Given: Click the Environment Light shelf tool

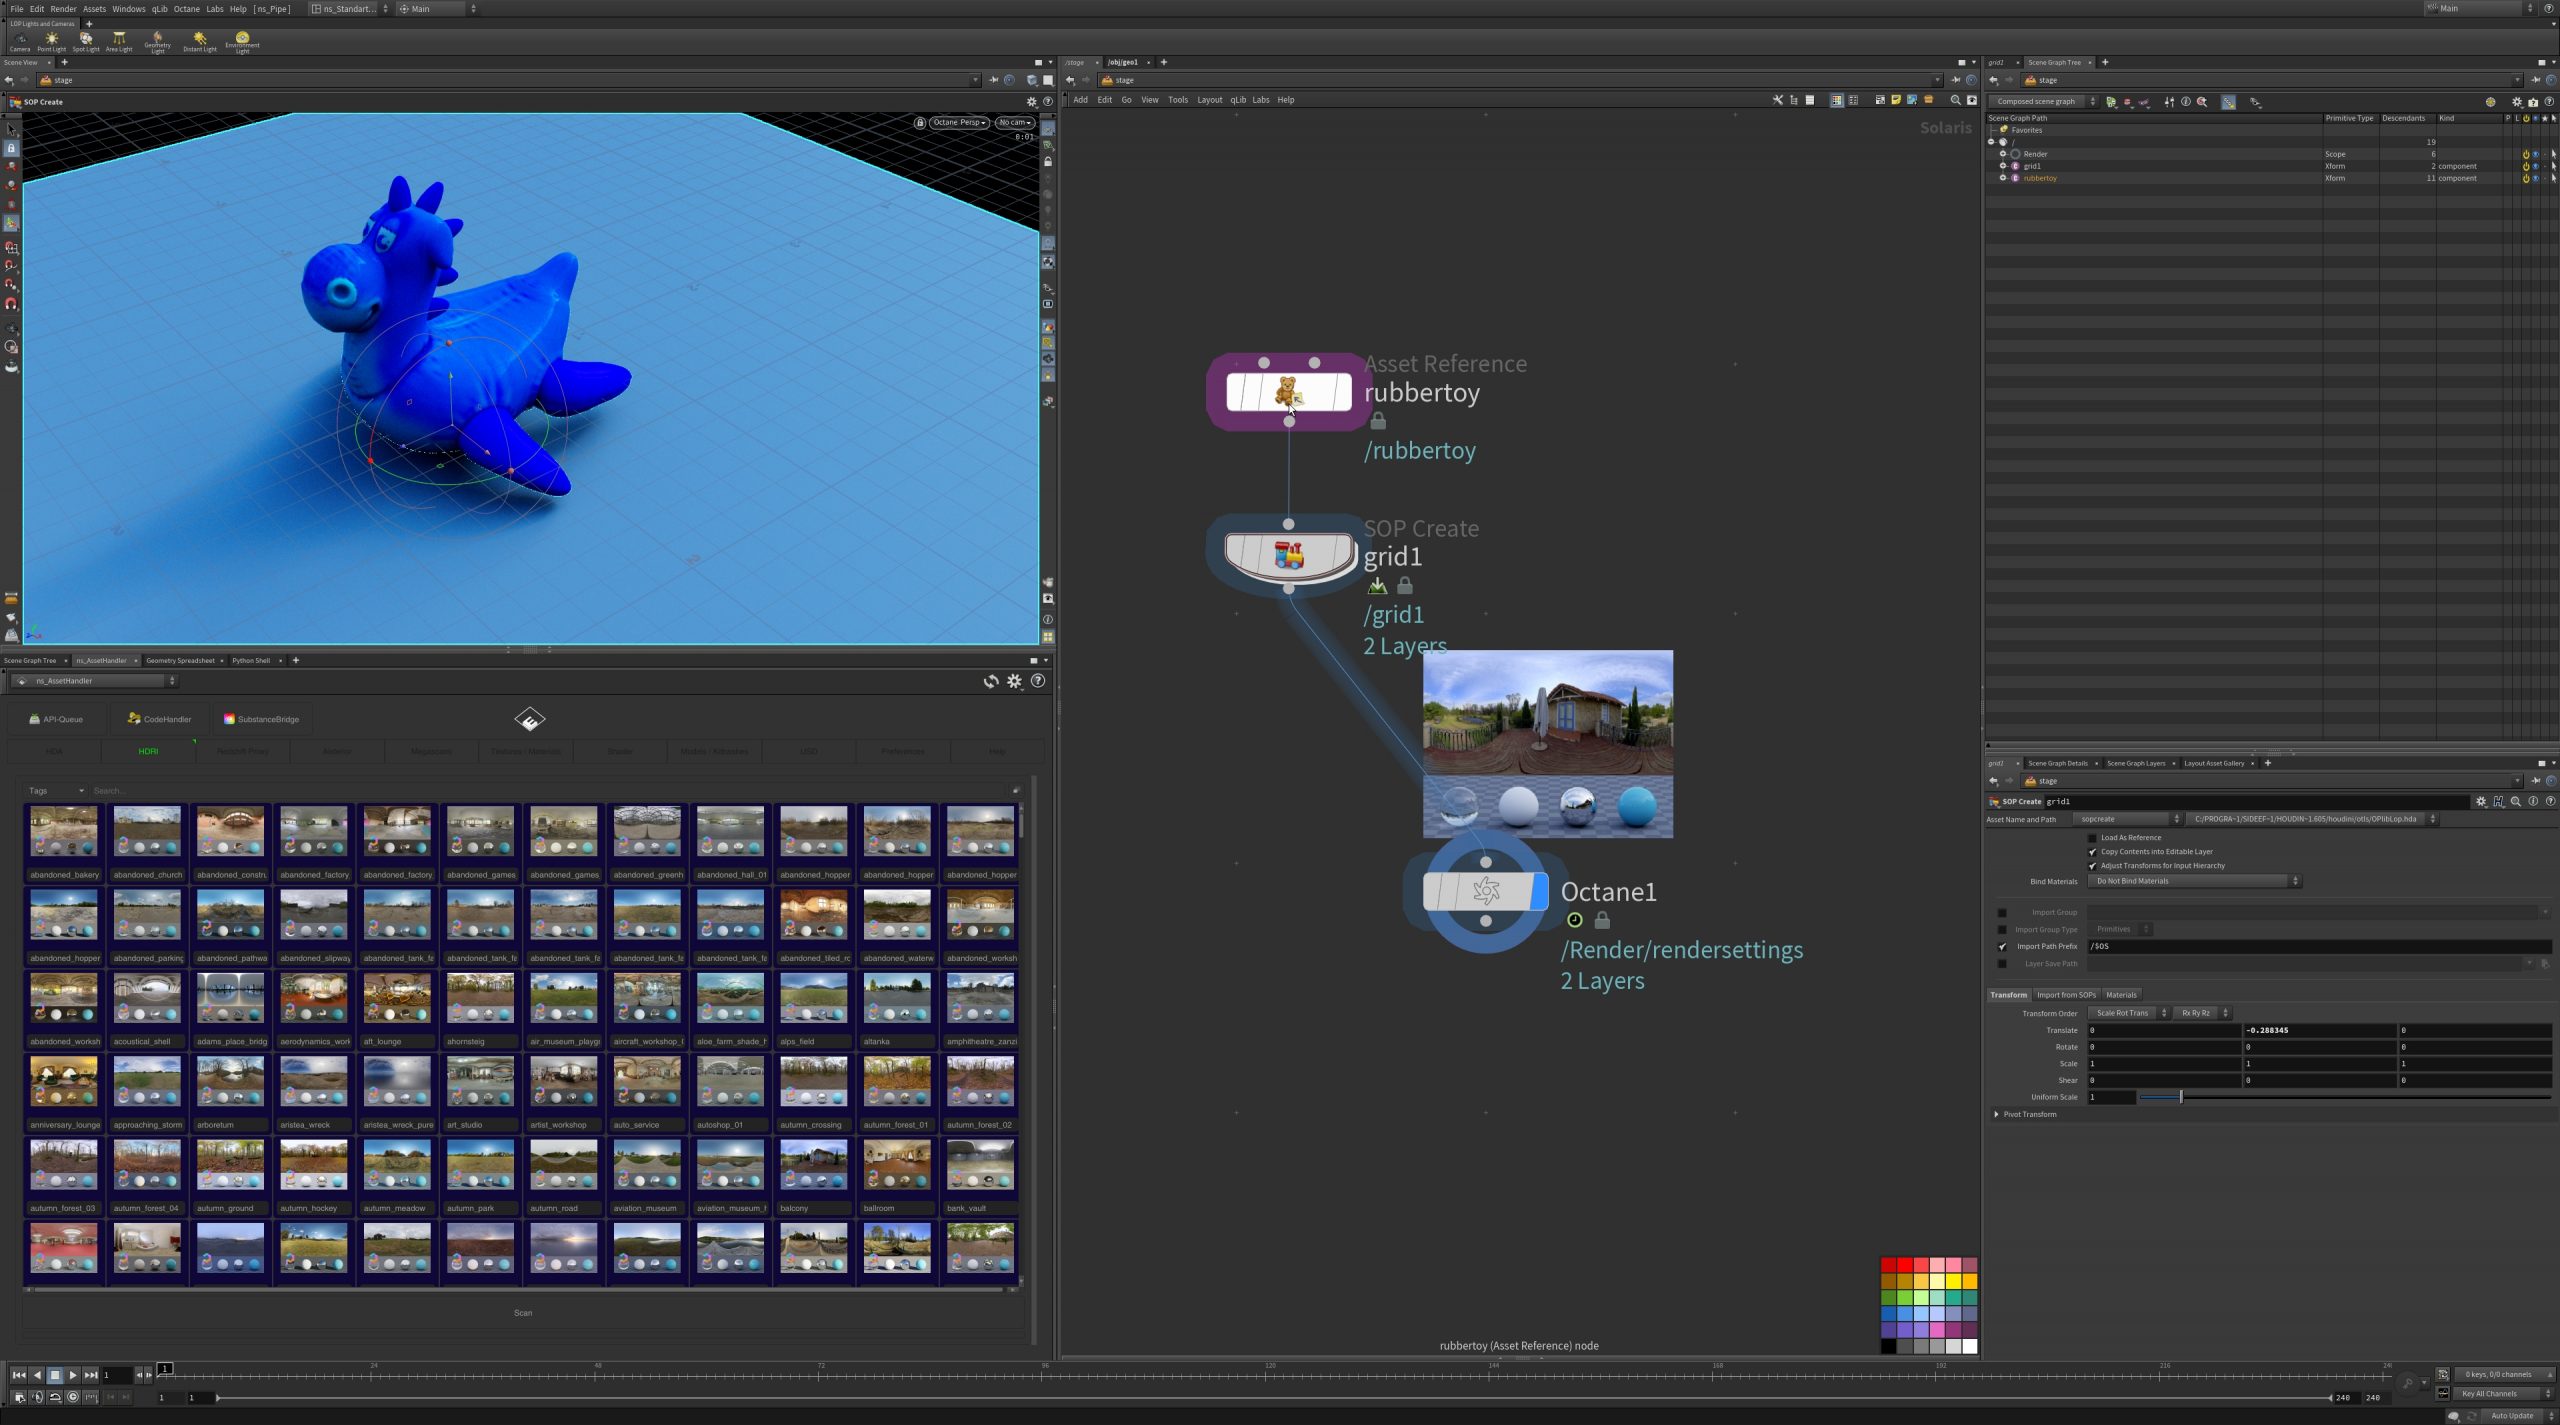Looking at the screenshot, I should [x=242, y=40].
